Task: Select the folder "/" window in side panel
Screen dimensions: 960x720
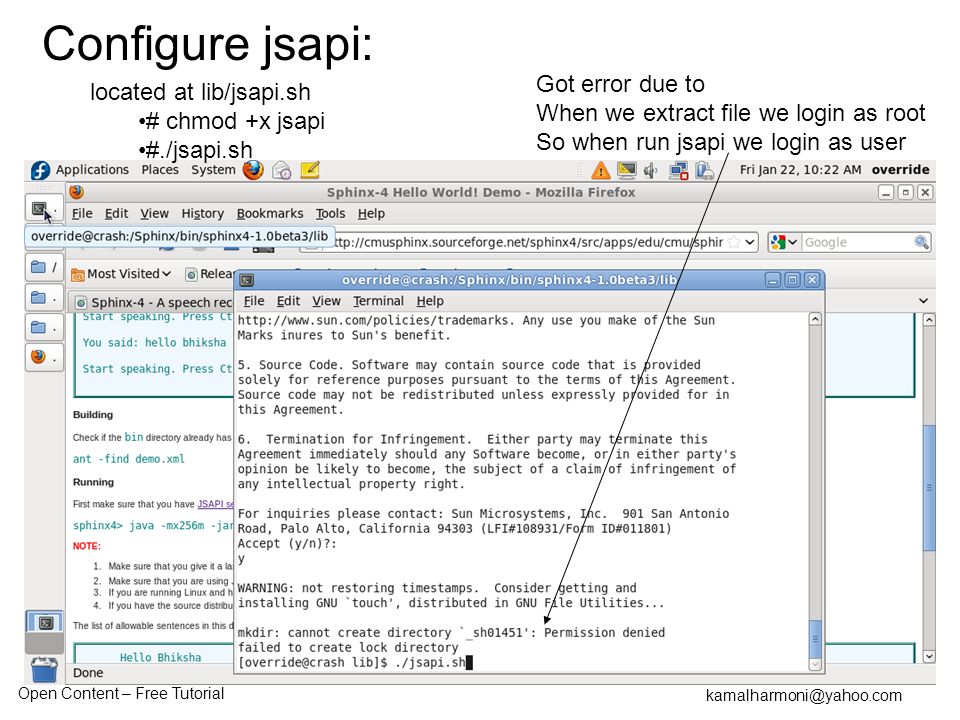Action: point(44,267)
